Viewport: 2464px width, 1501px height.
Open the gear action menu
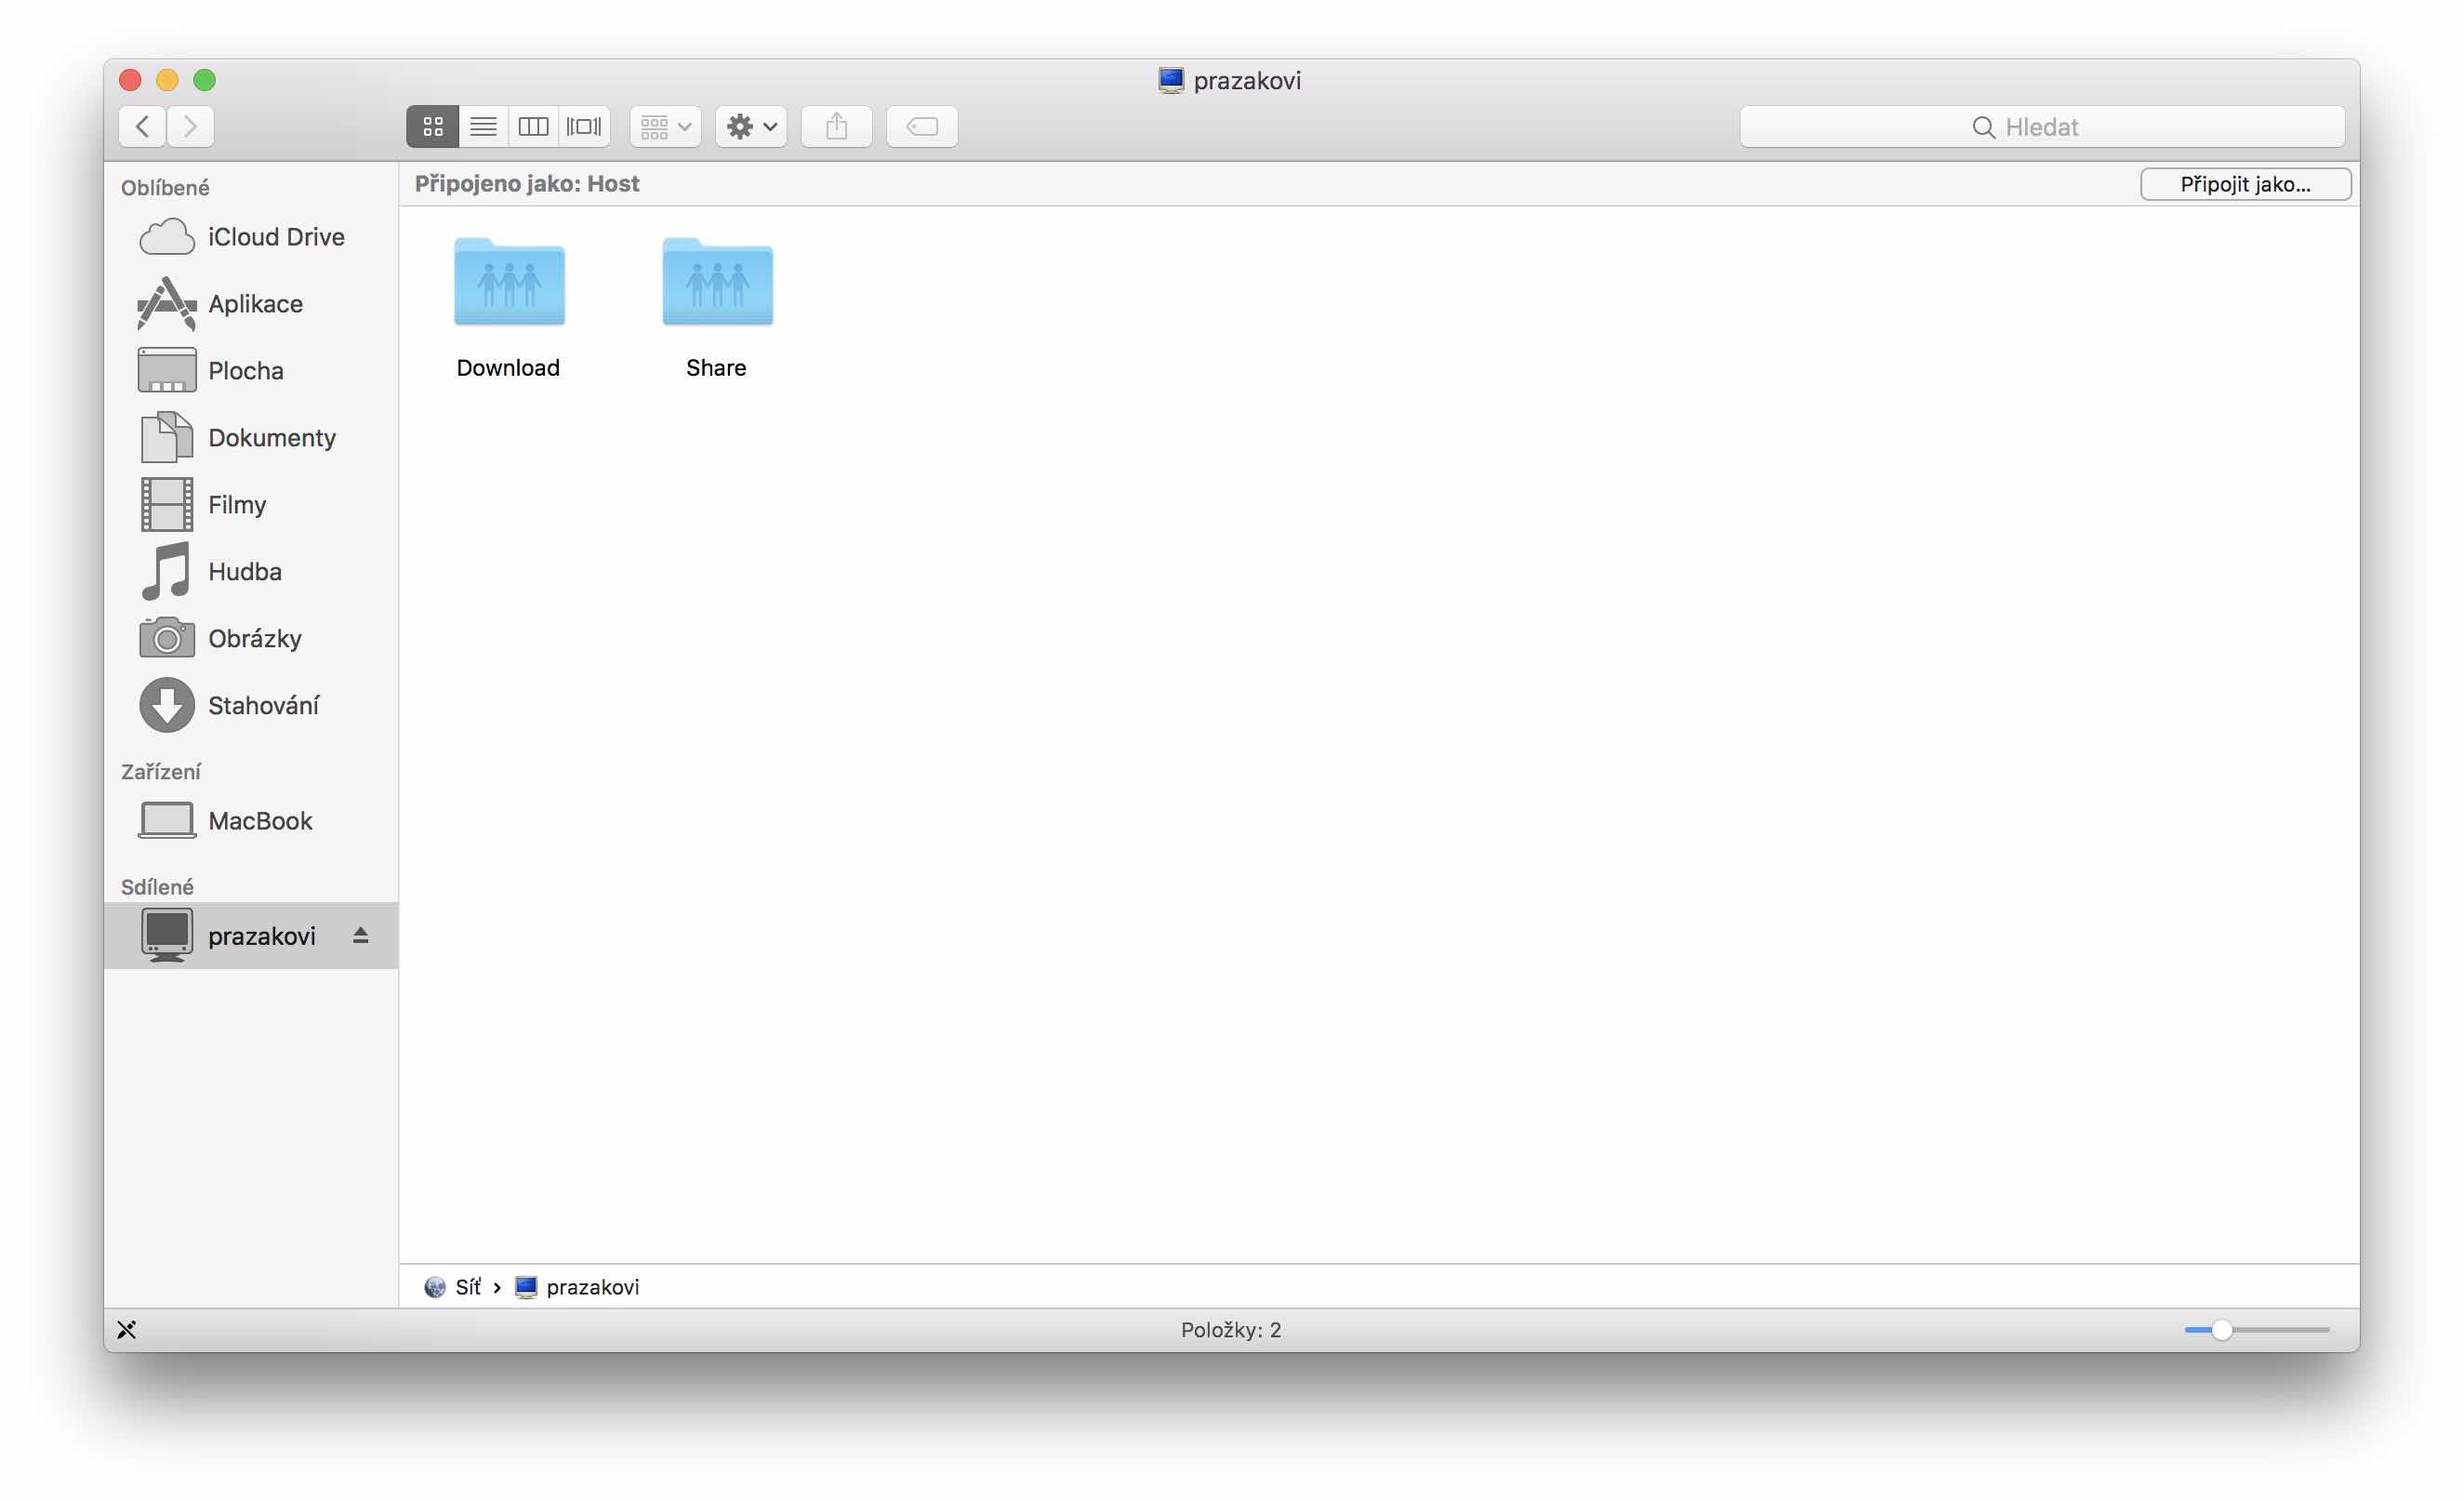751,127
